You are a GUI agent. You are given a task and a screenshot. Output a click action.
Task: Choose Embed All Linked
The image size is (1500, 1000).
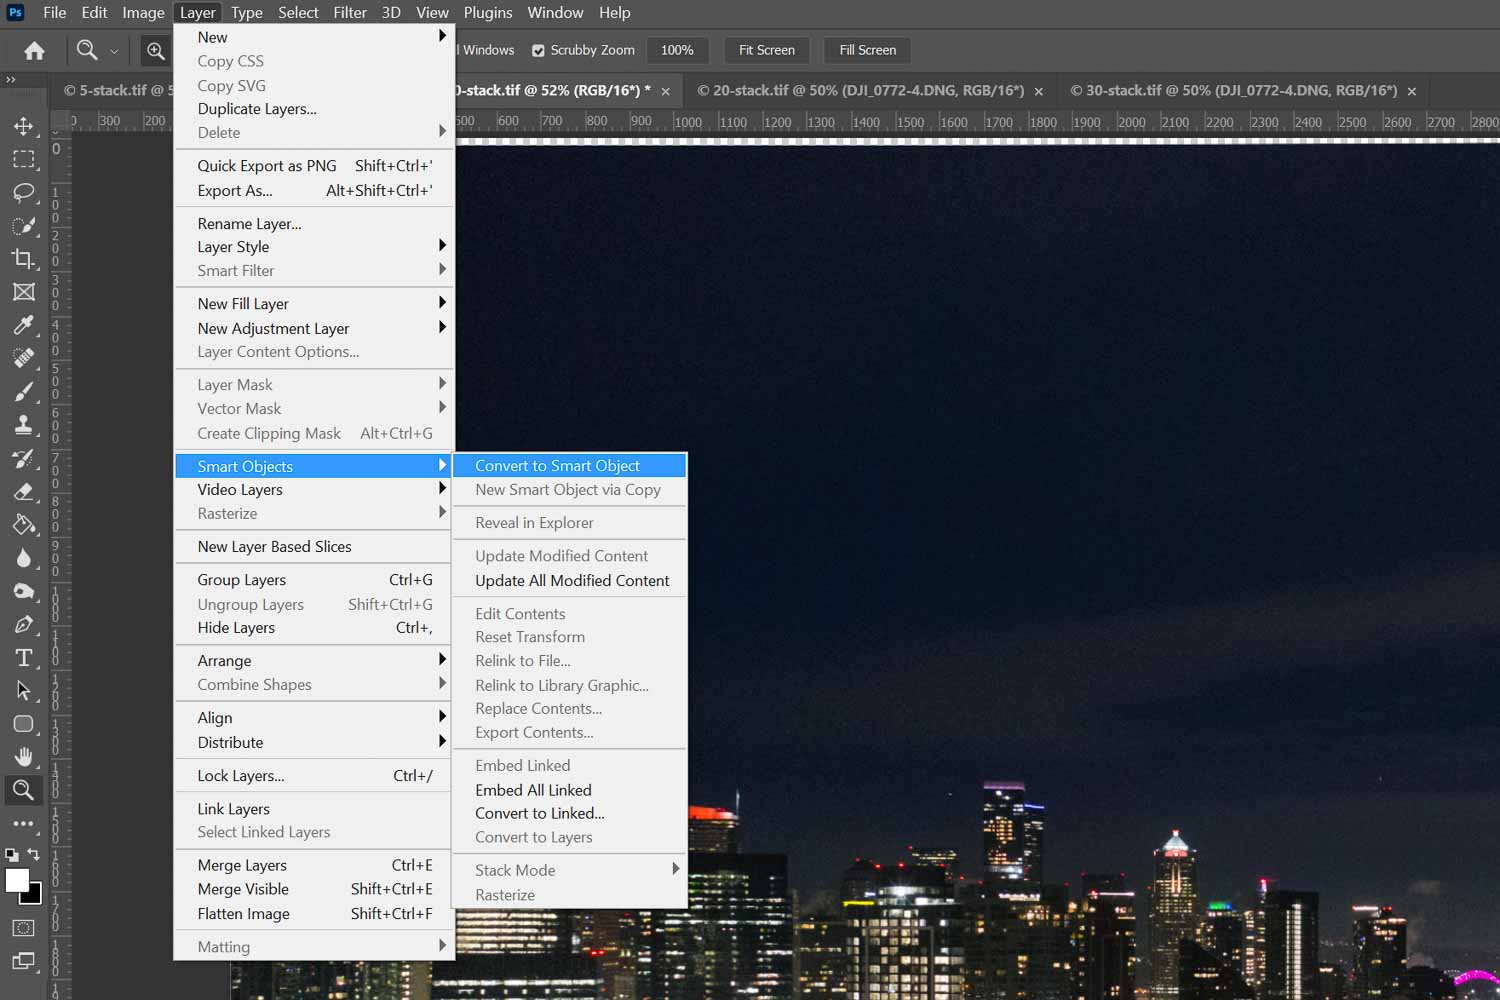tap(569, 789)
